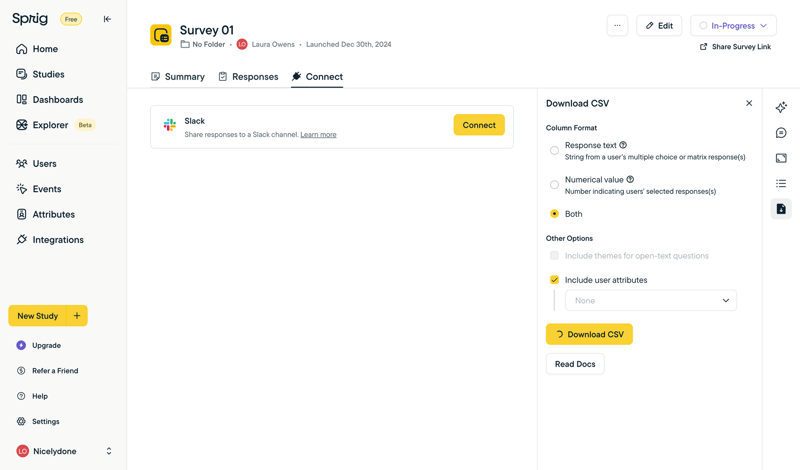
Task: Click the Response text help icon
Action: 623,145
